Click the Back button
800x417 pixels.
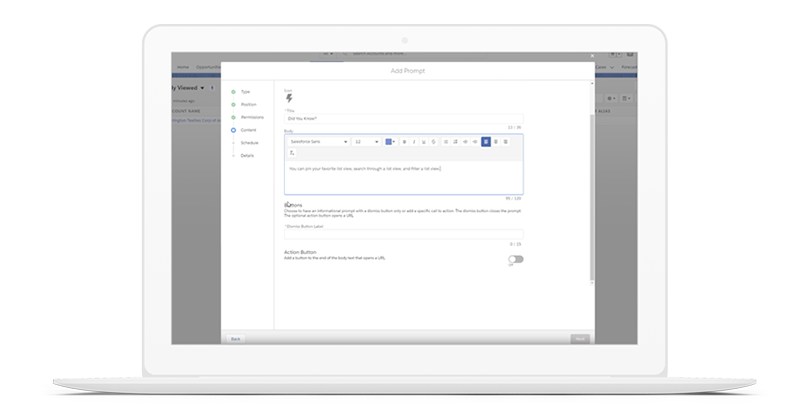[235, 339]
